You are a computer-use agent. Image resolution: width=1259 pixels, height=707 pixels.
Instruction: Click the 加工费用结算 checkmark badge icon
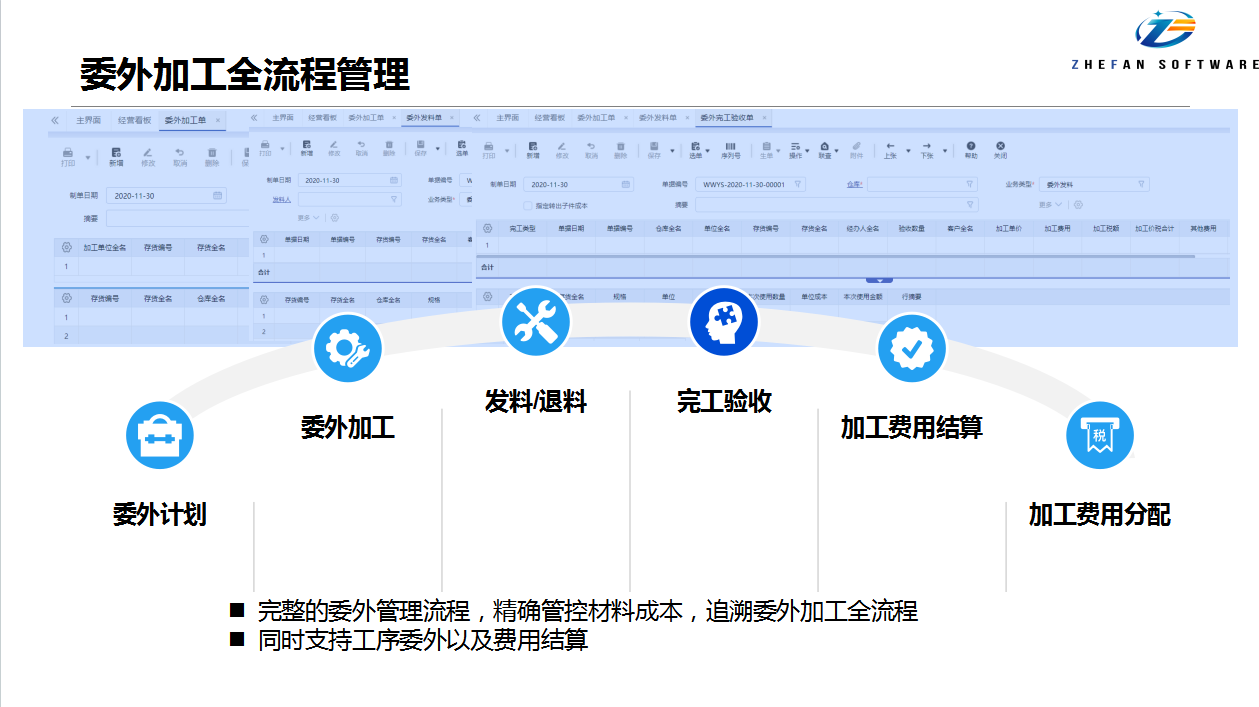pos(911,348)
